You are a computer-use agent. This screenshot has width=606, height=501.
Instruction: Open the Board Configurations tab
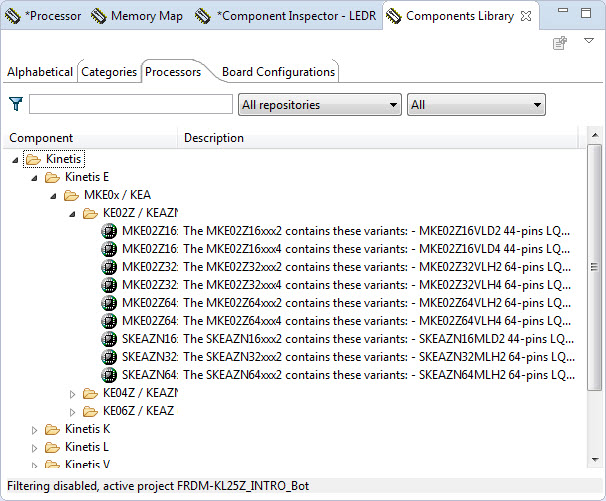[278, 72]
